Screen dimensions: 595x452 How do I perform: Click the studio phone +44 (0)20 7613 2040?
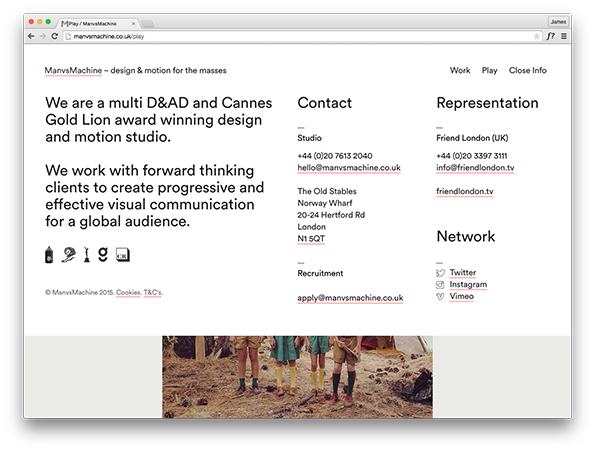click(x=335, y=156)
